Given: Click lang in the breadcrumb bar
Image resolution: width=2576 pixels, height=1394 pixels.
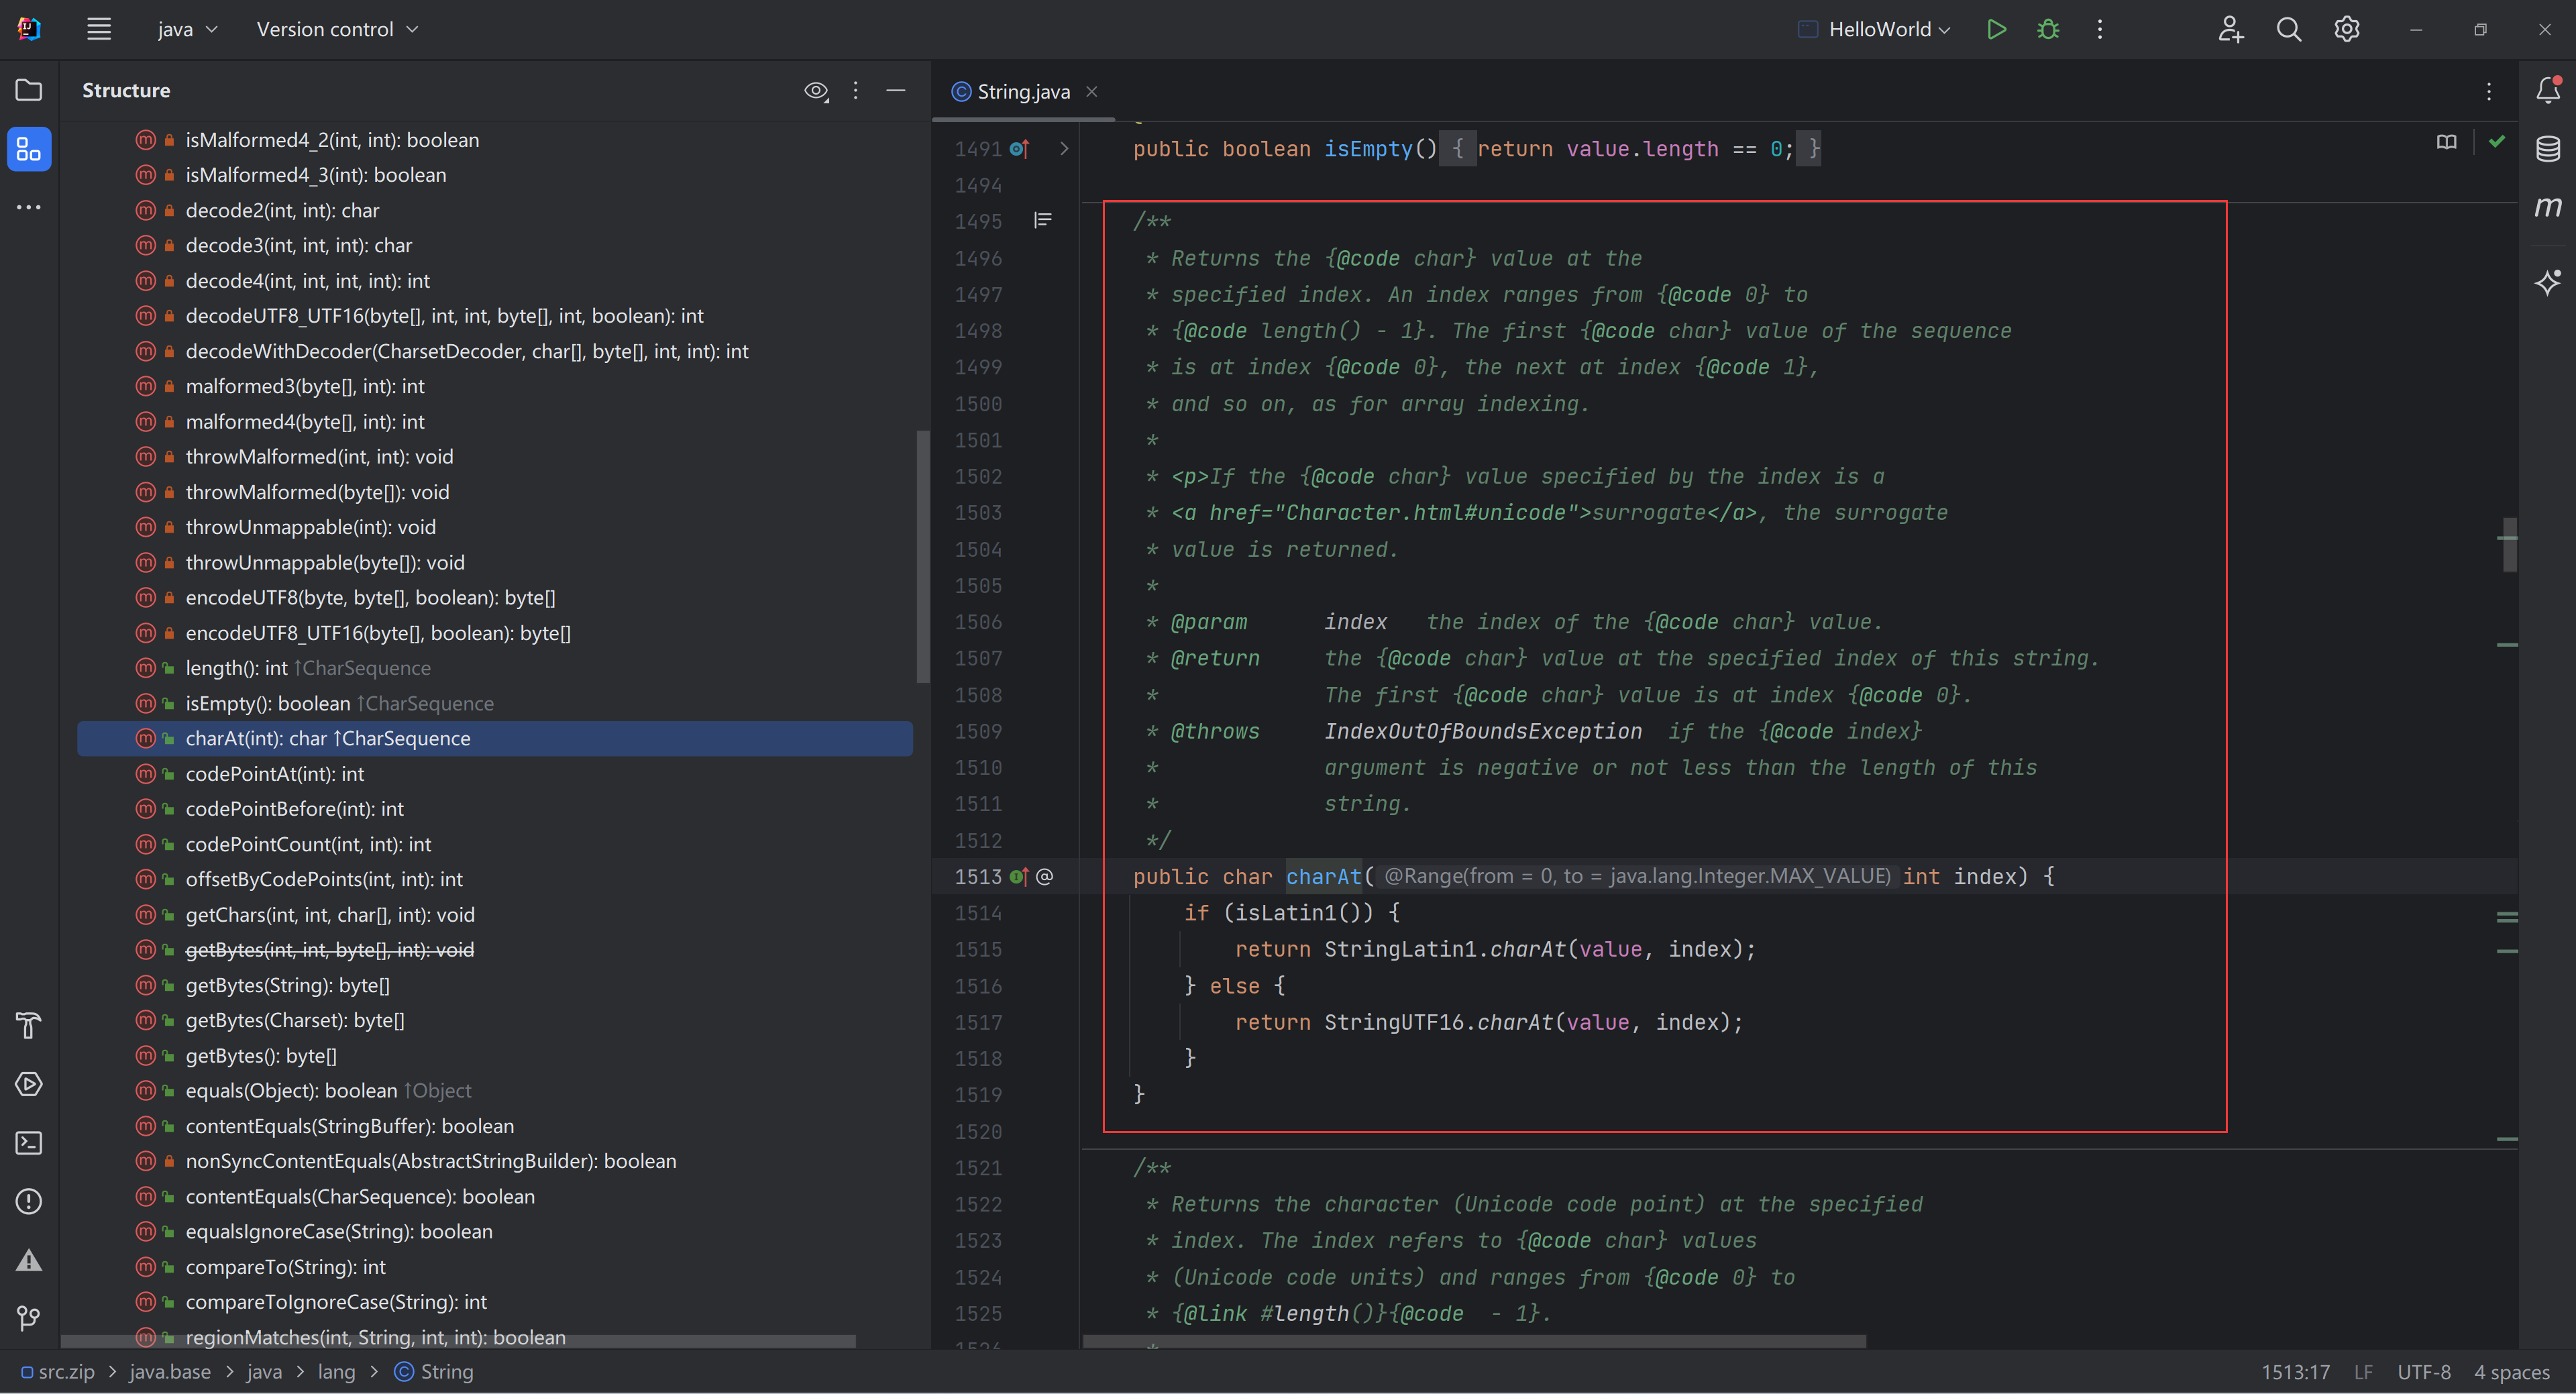Looking at the screenshot, I should click(336, 1372).
